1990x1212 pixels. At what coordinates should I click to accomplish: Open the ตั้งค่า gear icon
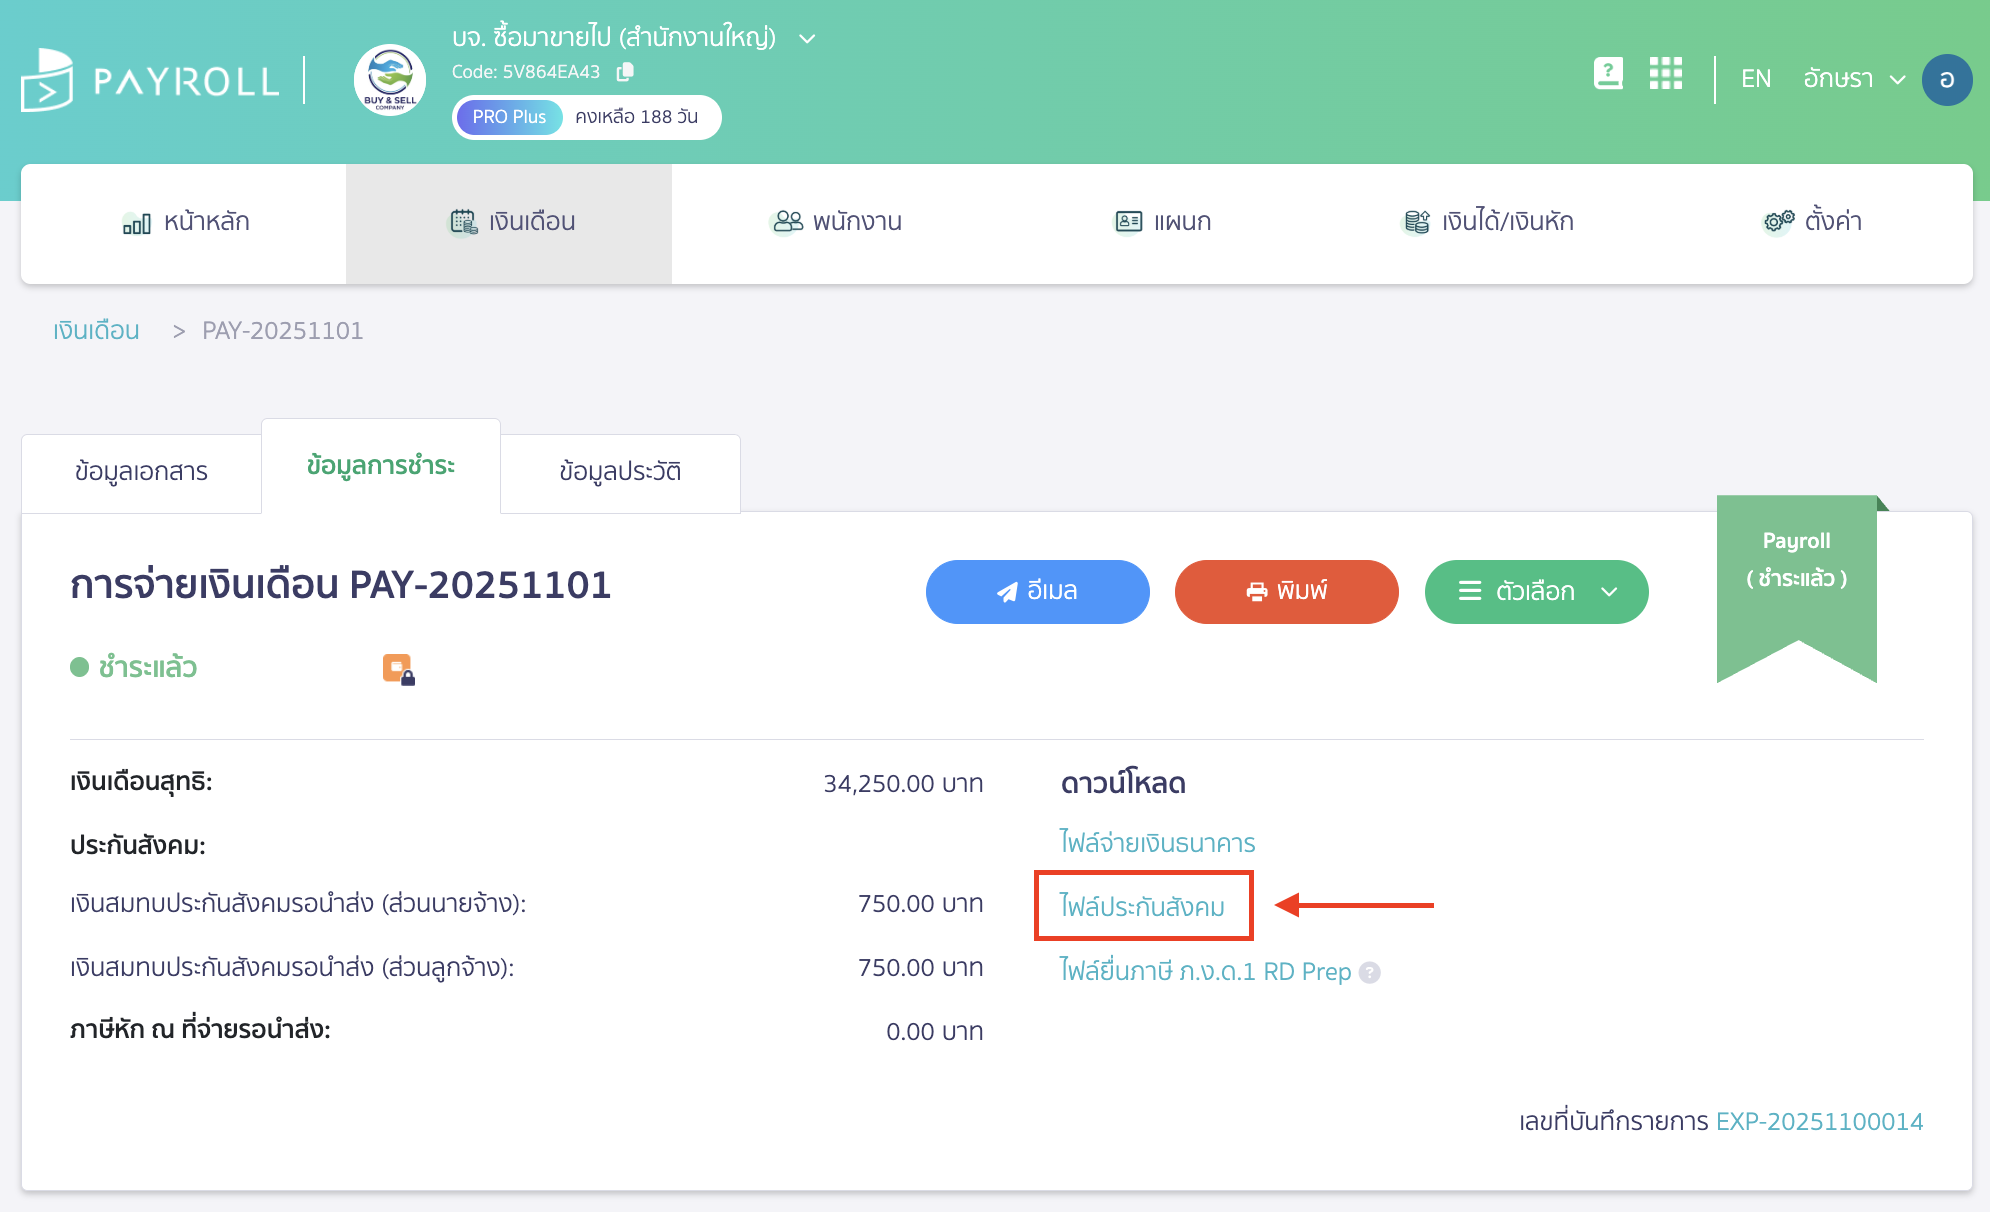click(x=1774, y=222)
